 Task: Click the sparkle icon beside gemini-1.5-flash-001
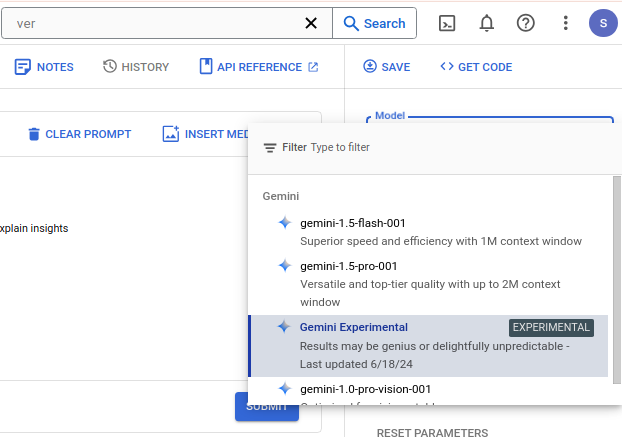tap(284, 223)
